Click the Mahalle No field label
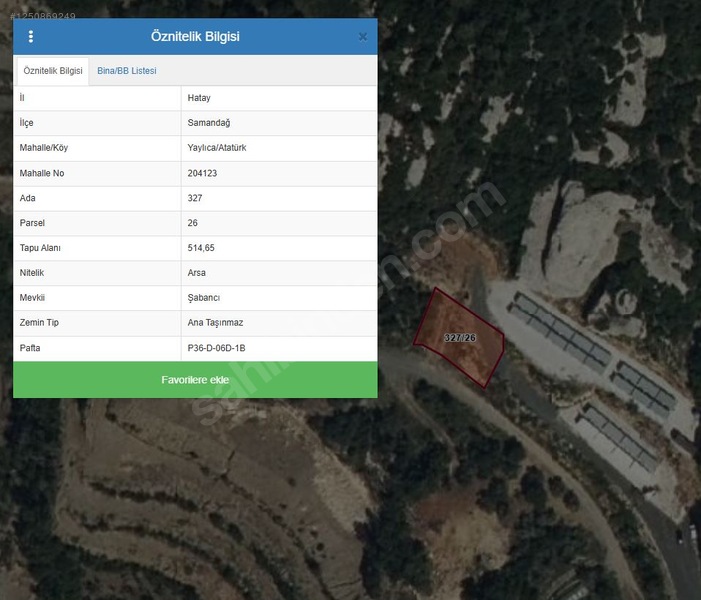 point(42,173)
